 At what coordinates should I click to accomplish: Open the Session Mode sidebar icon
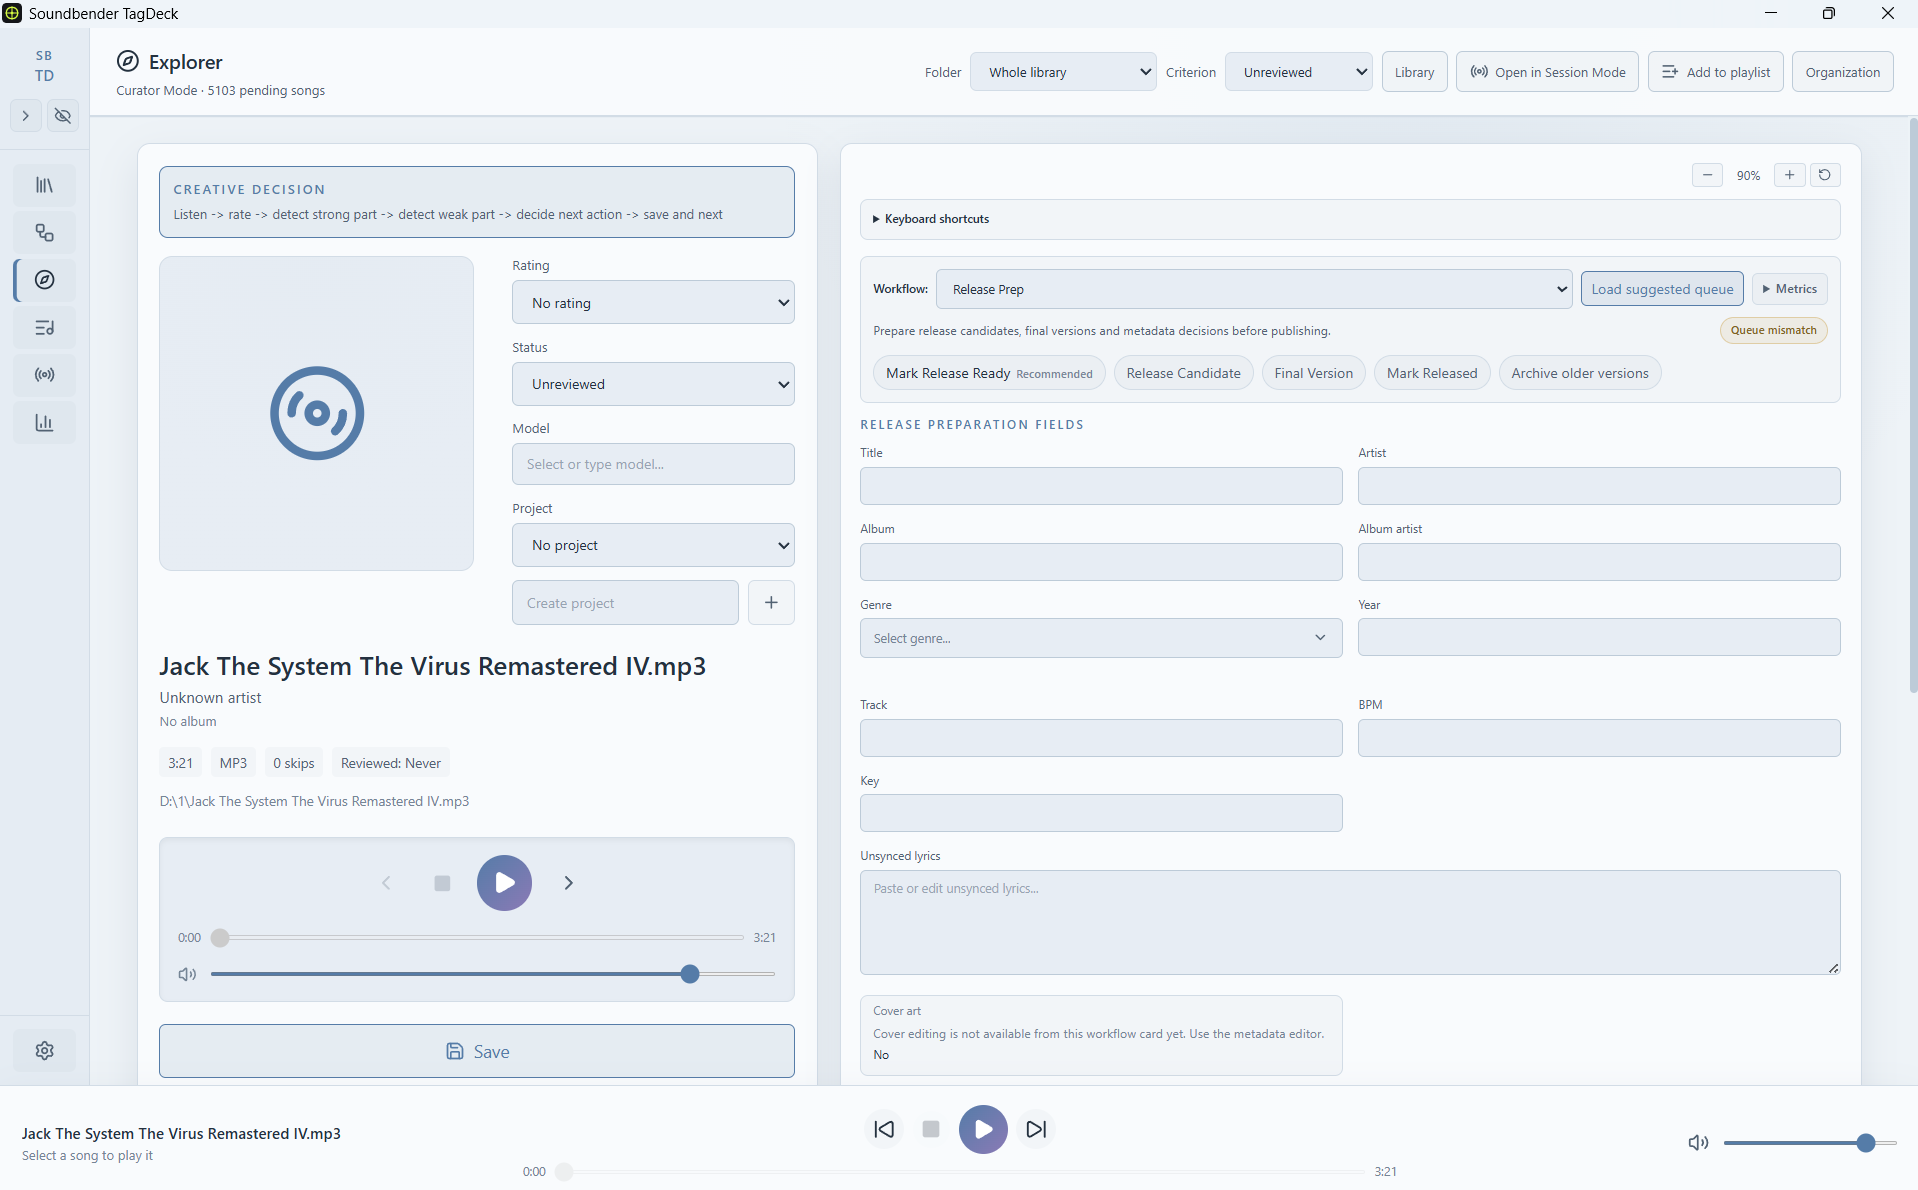pyautogui.click(x=44, y=375)
